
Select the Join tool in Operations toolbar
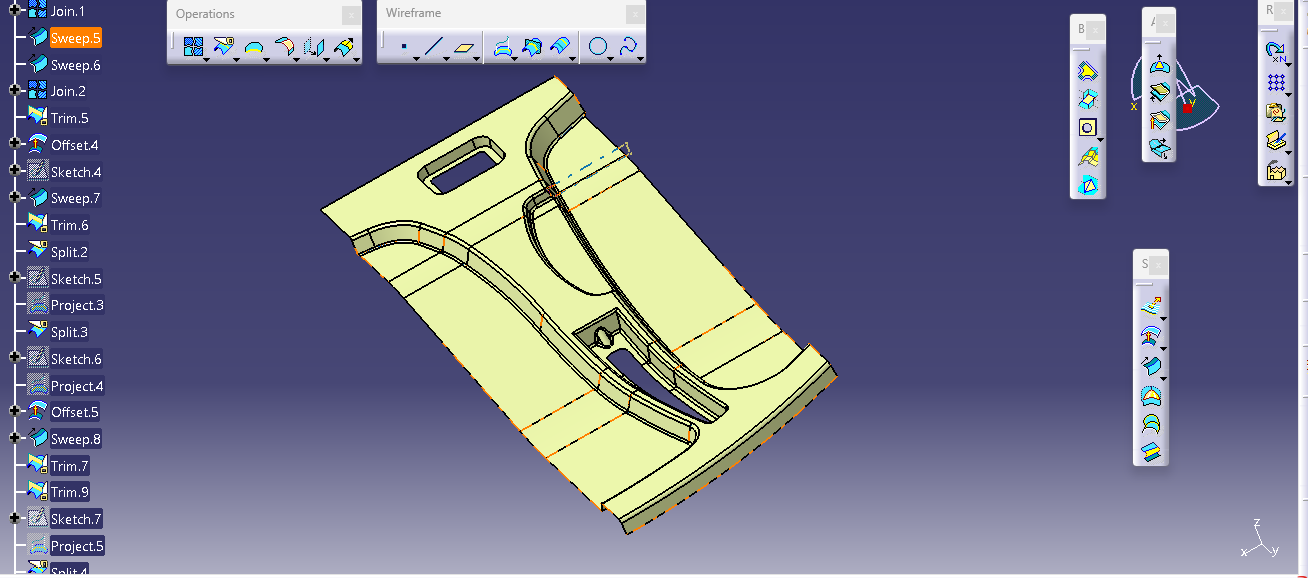point(193,46)
